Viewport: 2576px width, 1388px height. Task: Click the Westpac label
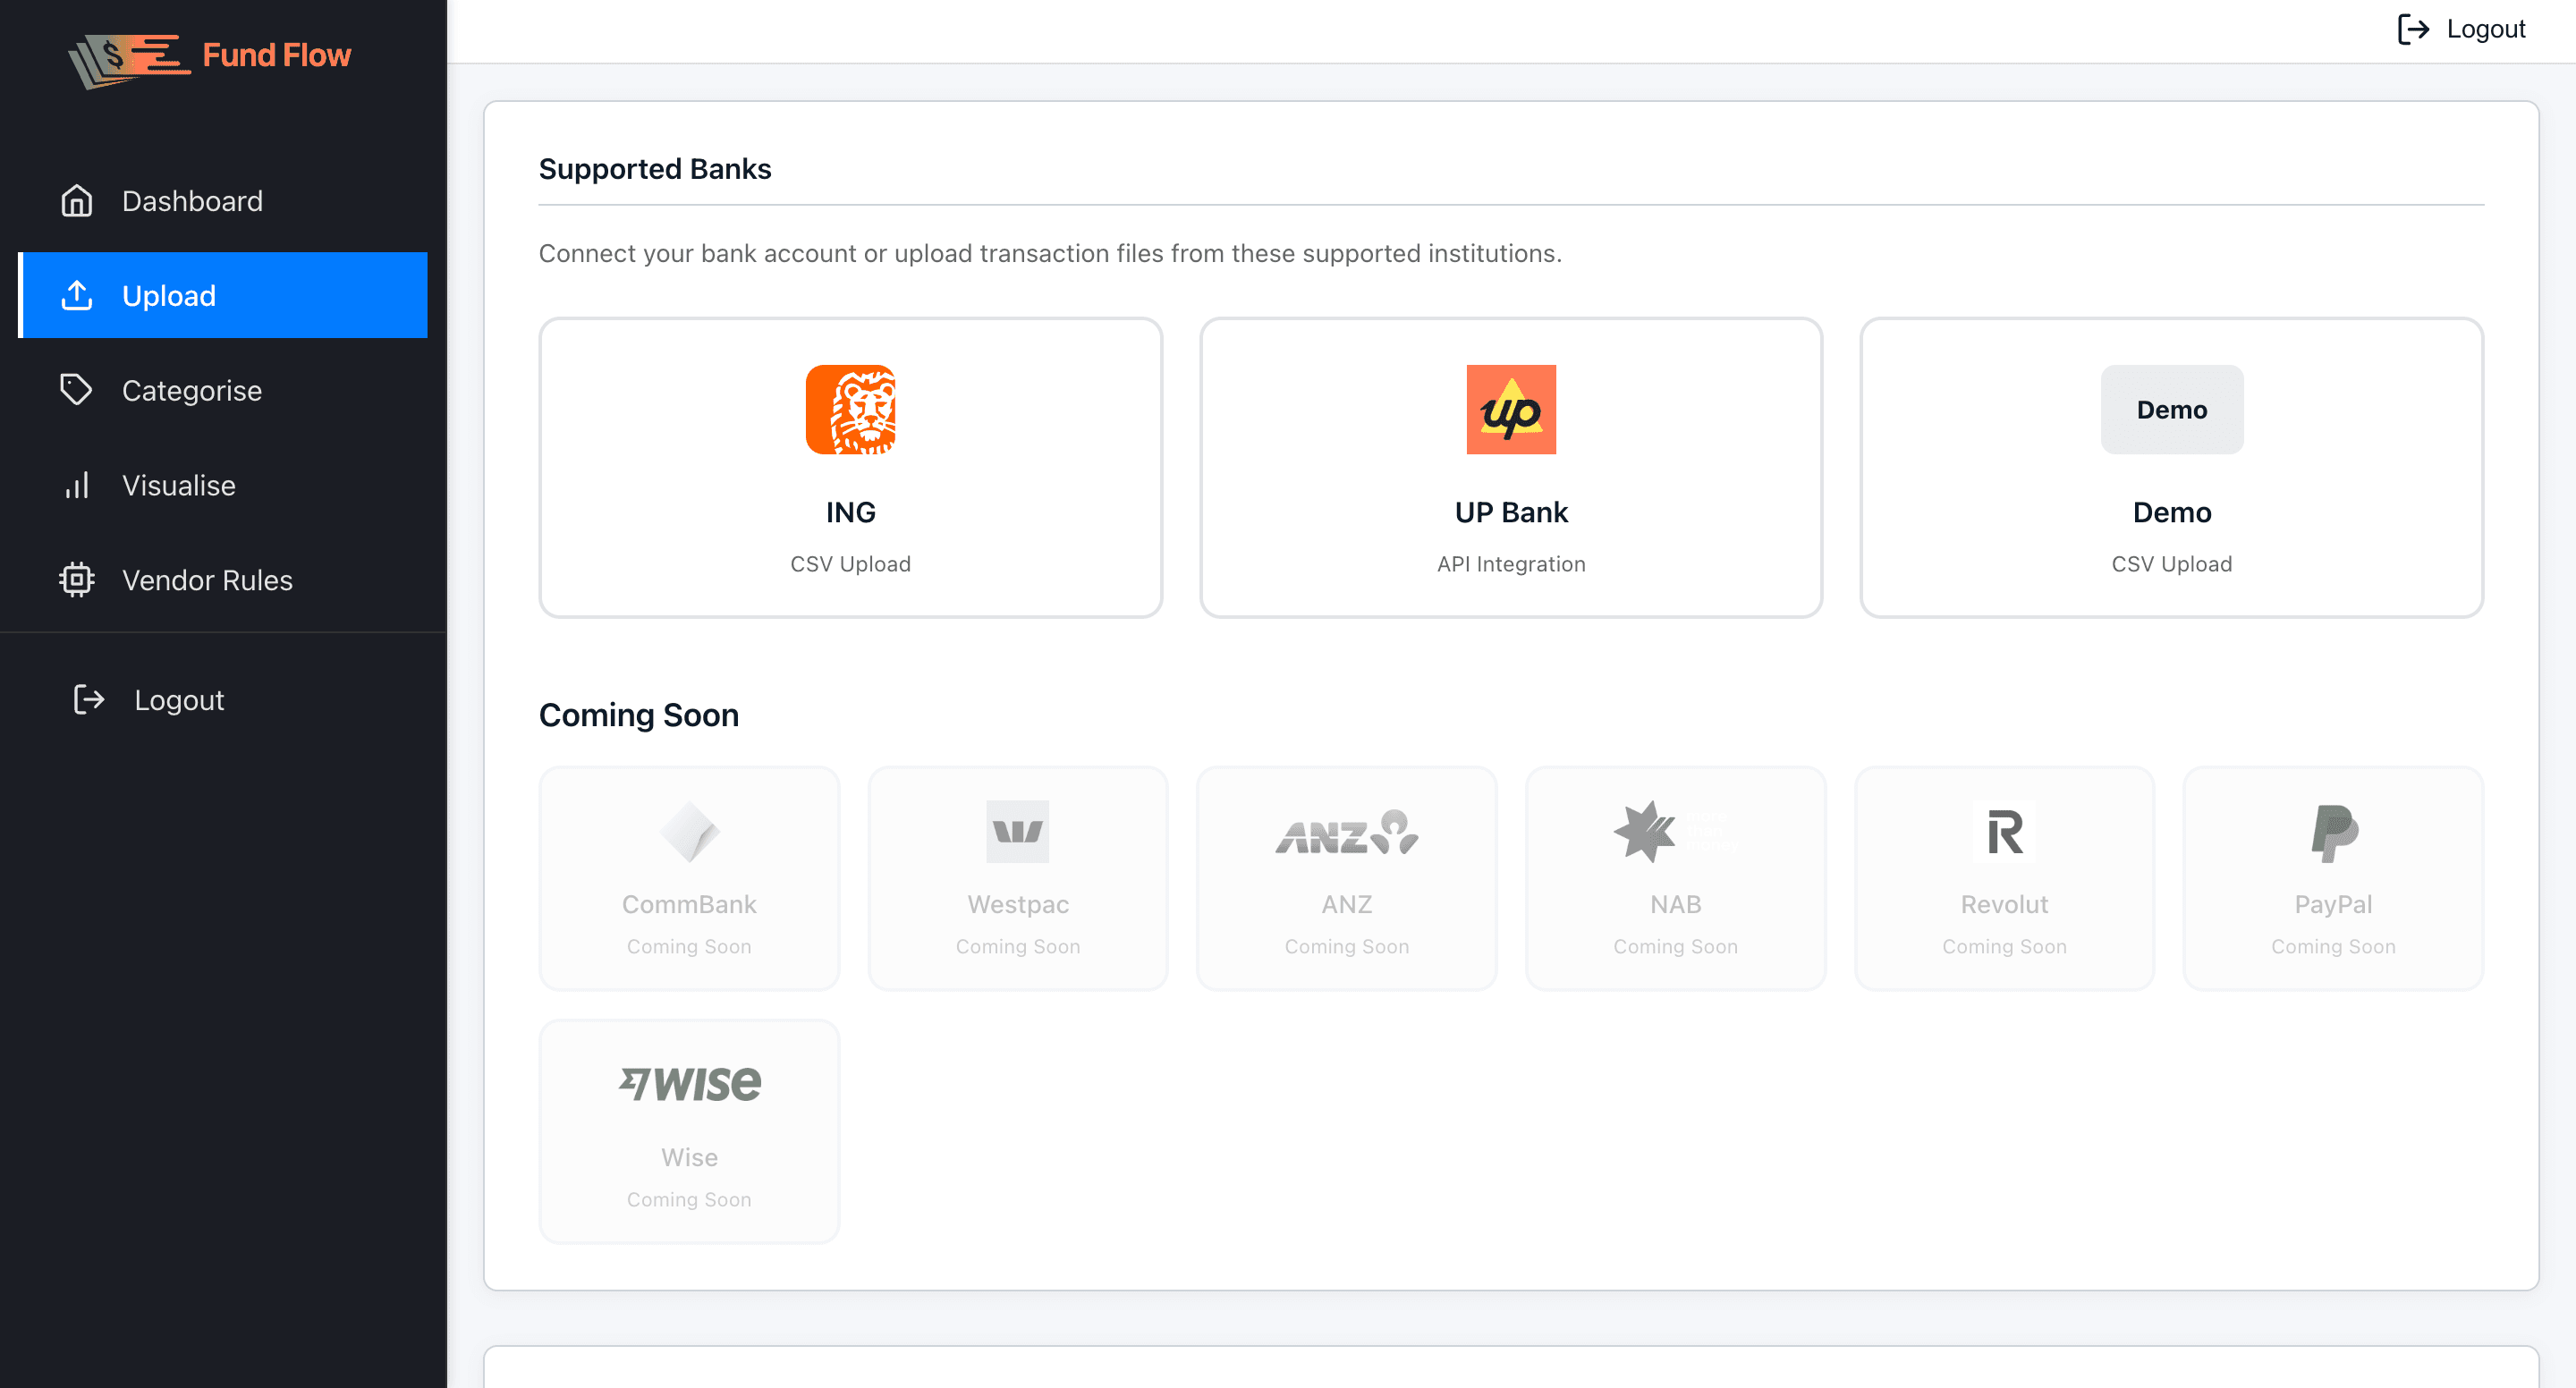pyautogui.click(x=1018, y=904)
